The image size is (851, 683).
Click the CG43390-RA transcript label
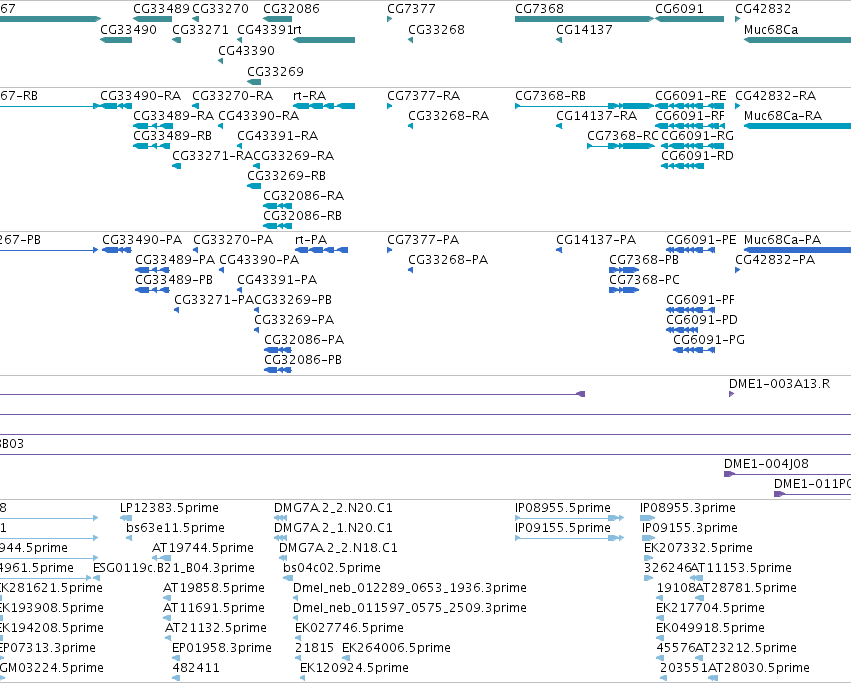point(259,116)
